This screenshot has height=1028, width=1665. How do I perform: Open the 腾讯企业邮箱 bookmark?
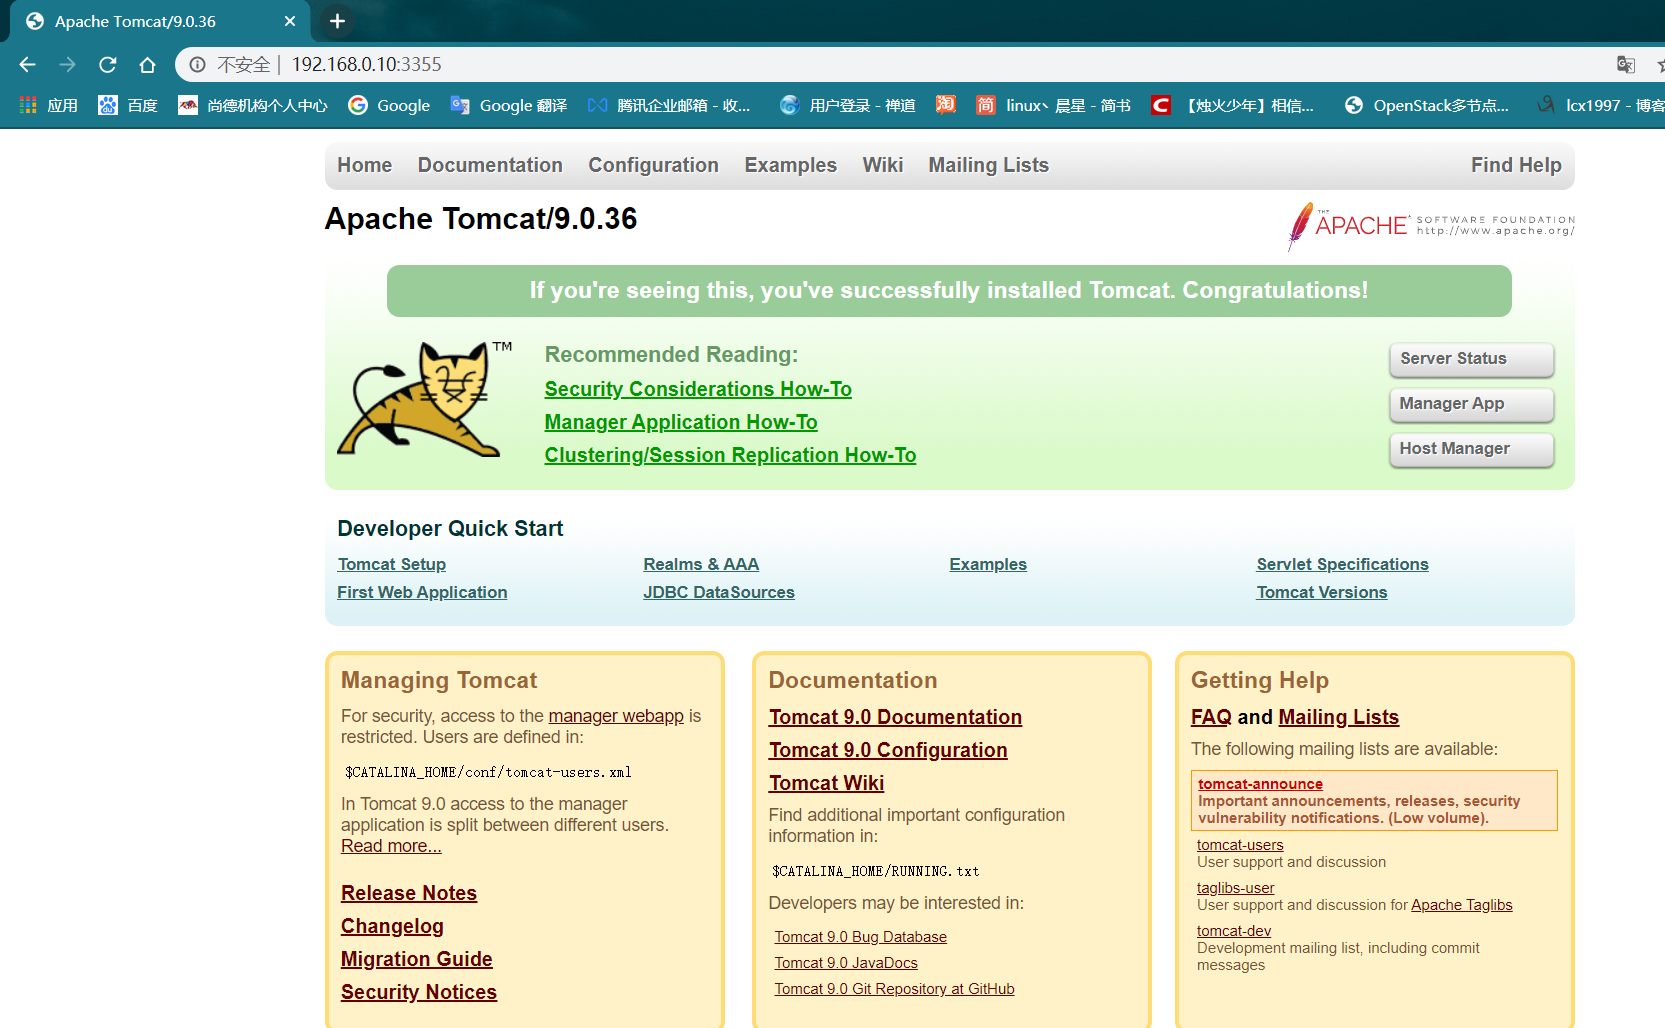point(669,105)
